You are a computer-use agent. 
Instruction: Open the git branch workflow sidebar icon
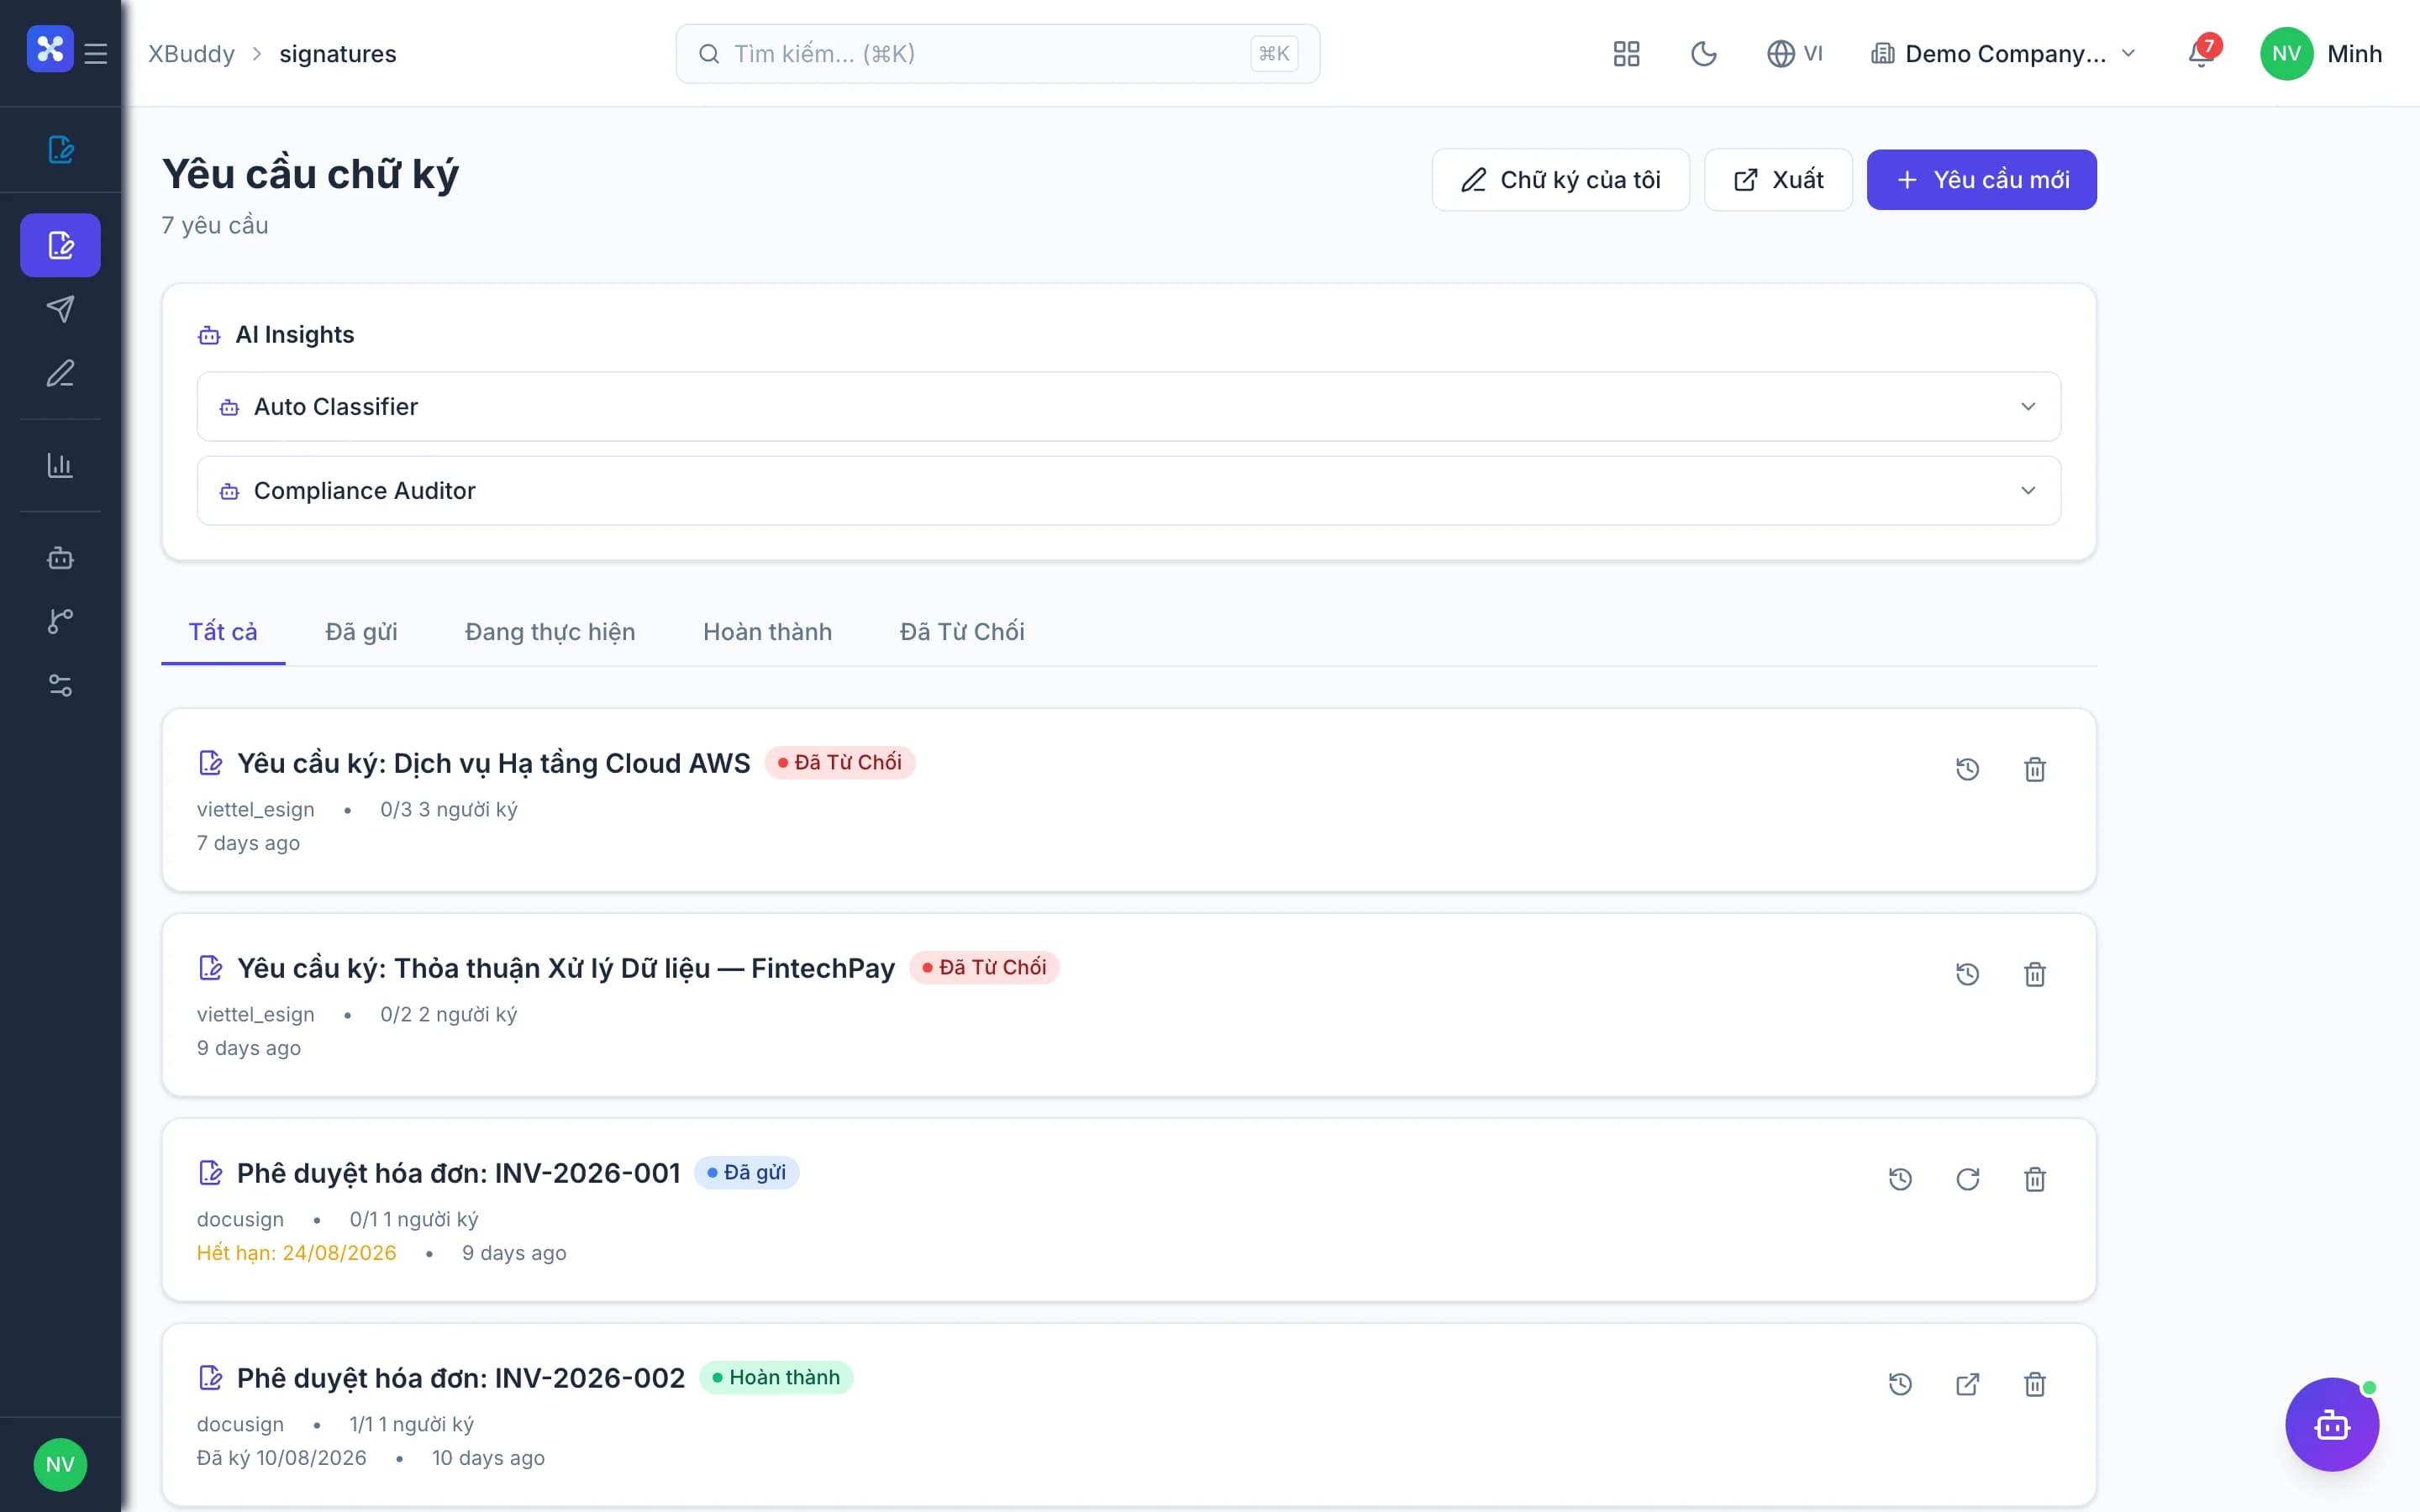[x=60, y=621]
